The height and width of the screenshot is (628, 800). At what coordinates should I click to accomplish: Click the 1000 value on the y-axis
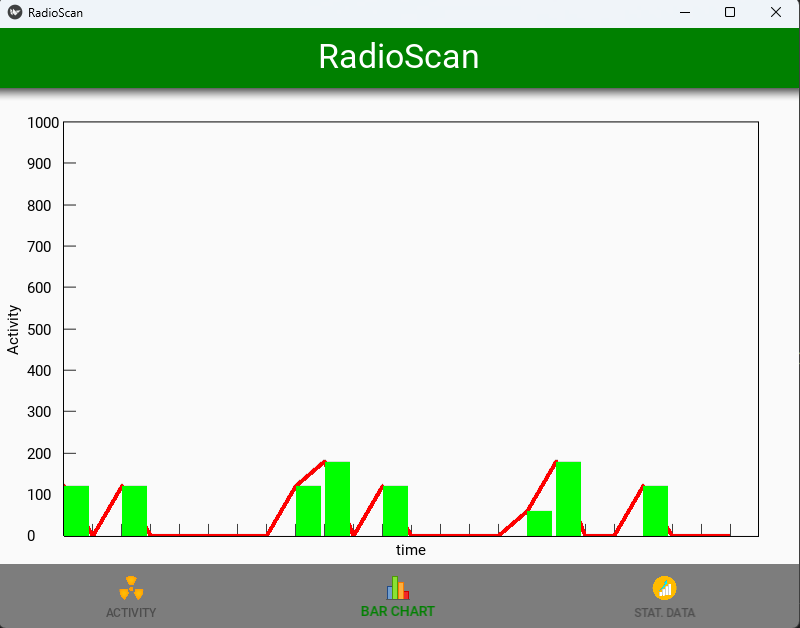(41, 124)
